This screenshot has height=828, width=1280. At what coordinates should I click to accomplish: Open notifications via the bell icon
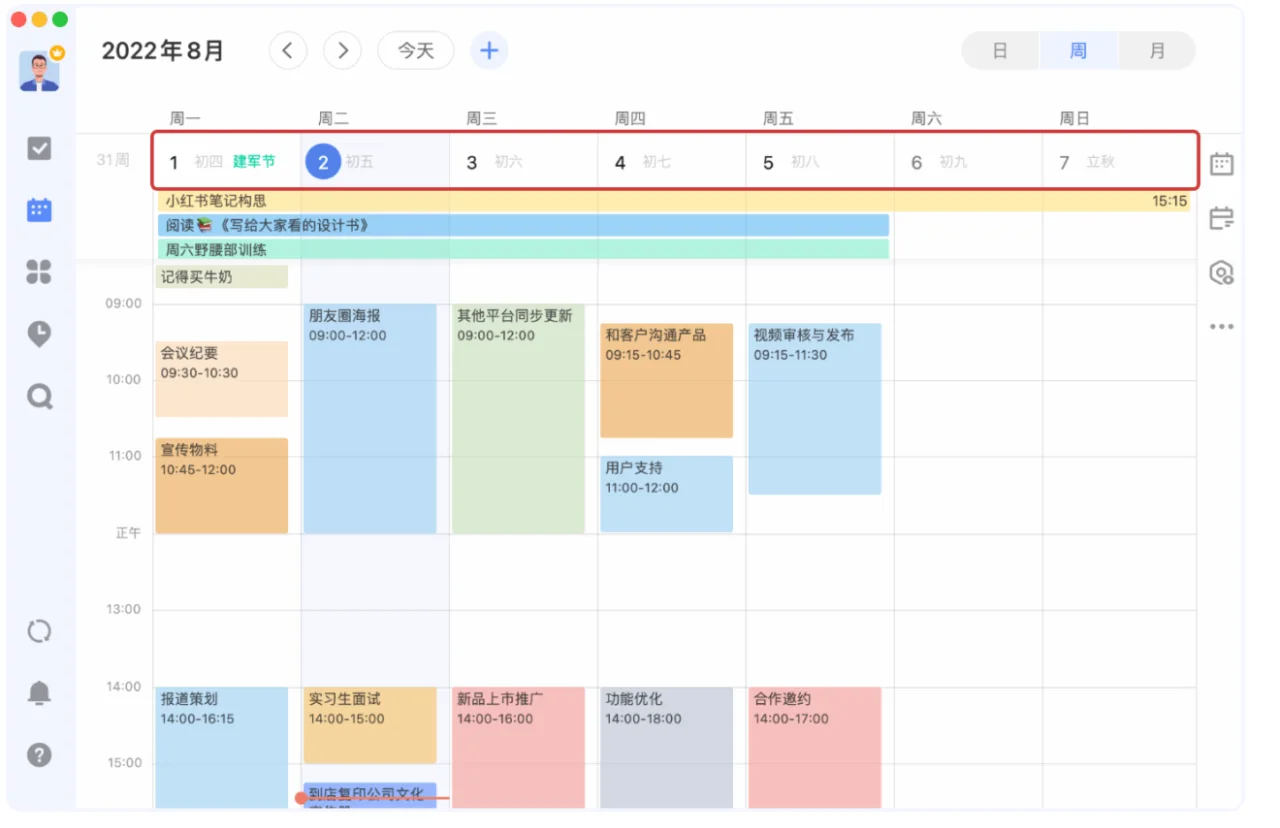pos(38,692)
